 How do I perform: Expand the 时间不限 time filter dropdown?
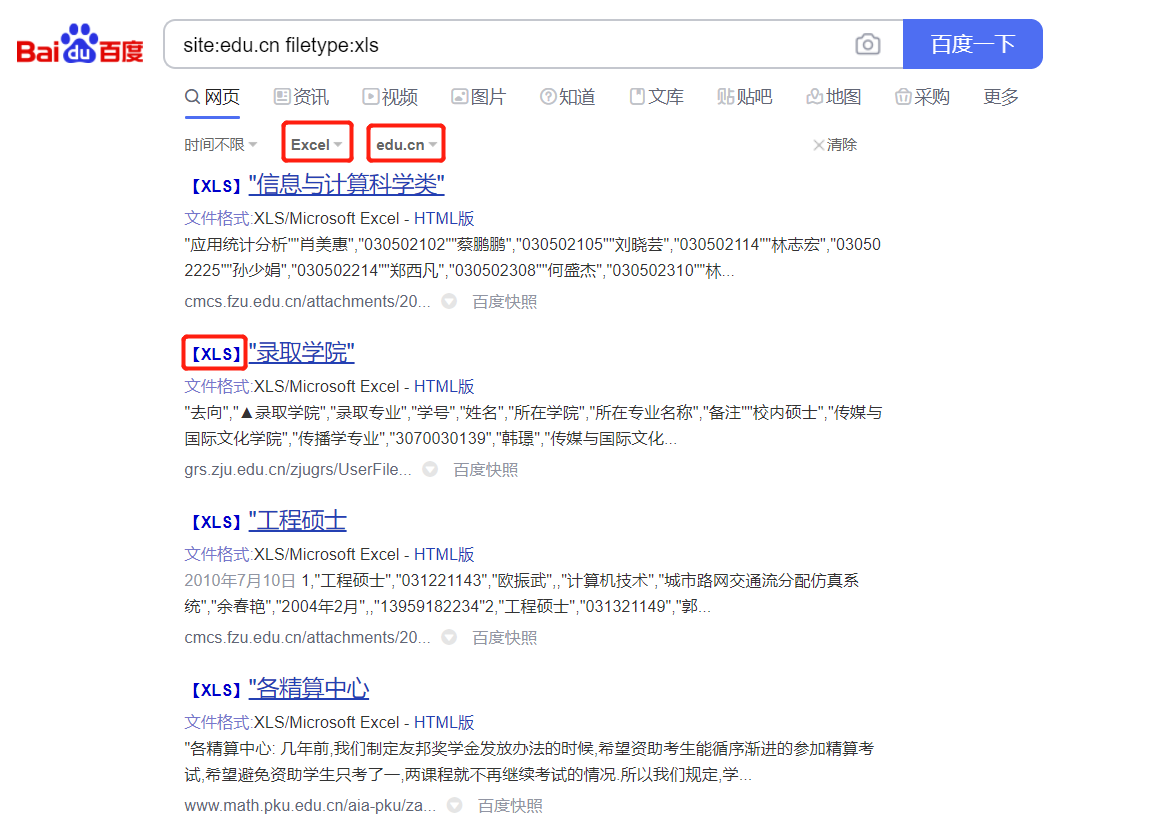tap(220, 144)
